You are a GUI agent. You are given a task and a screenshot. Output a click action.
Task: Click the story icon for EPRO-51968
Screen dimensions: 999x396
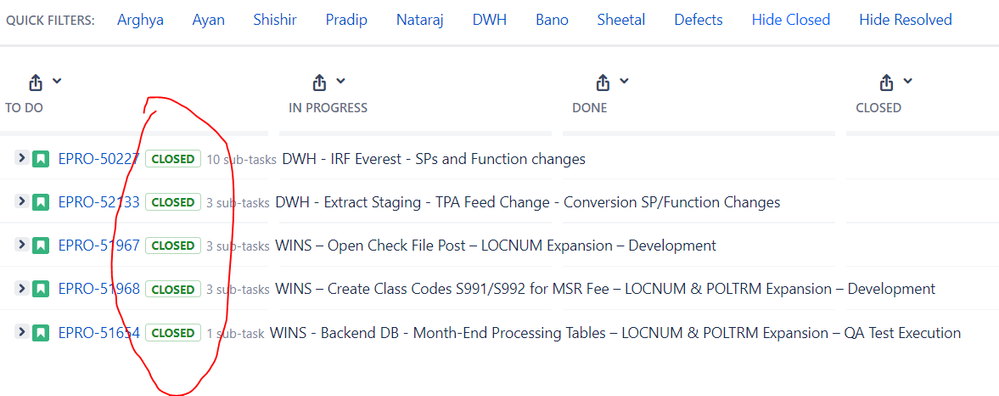41,289
